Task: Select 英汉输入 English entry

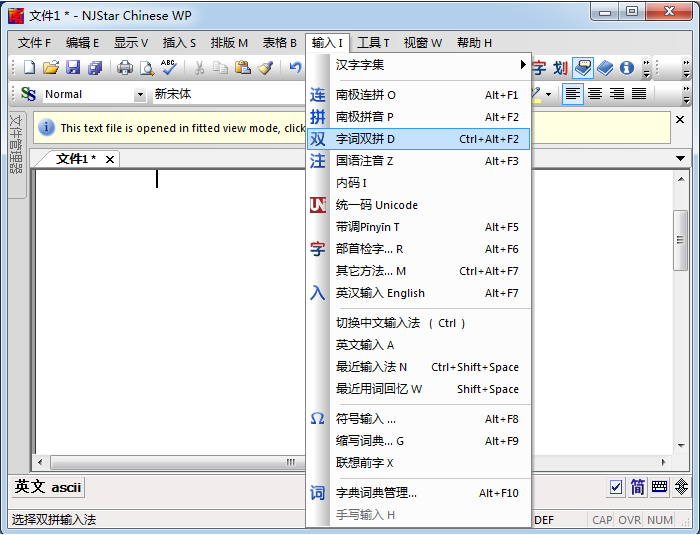Action: [418, 293]
